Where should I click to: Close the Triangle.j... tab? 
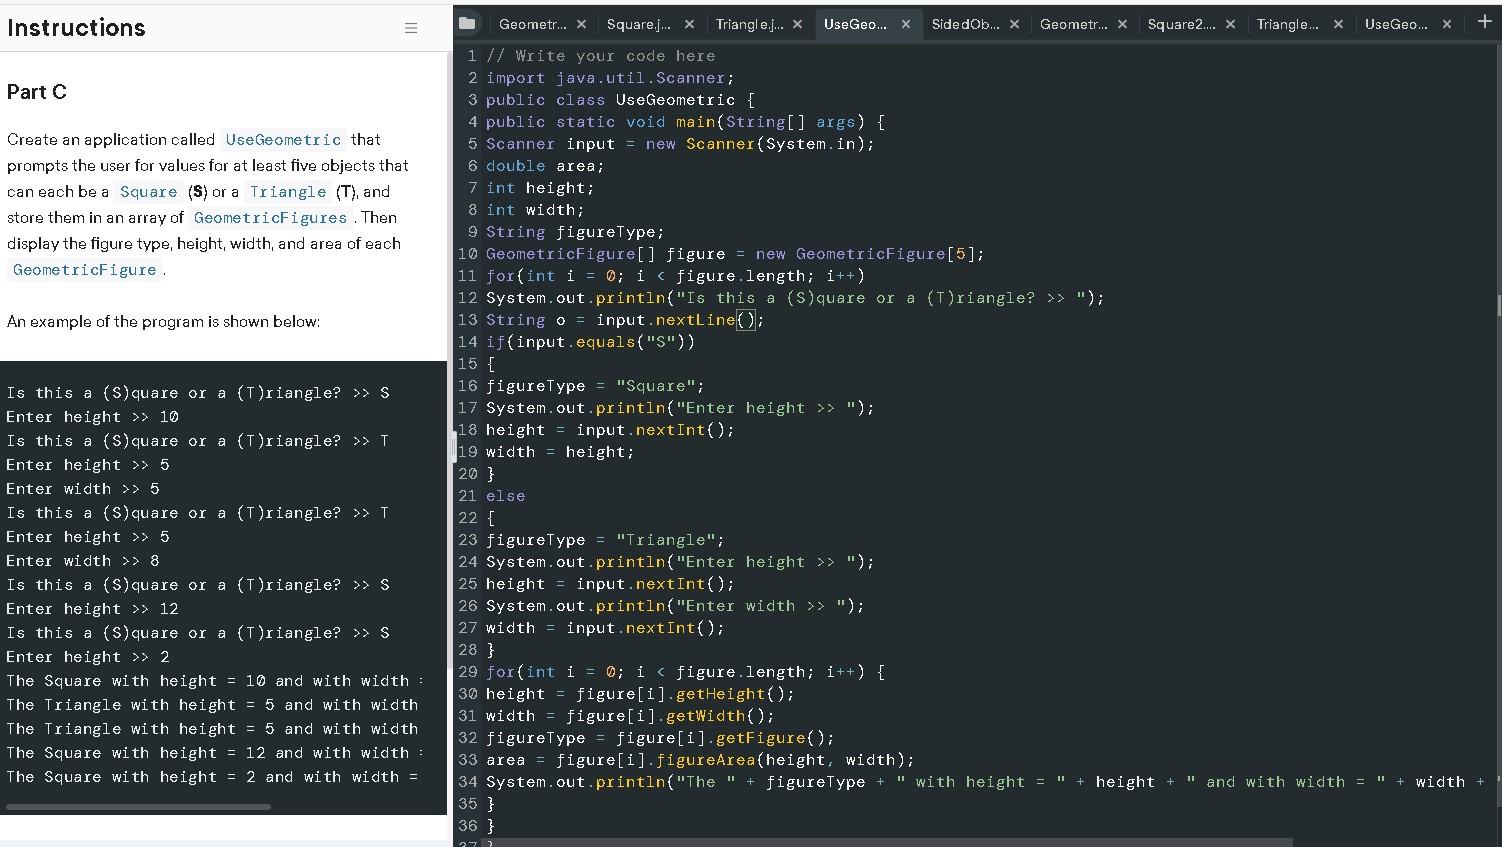[x=797, y=24]
